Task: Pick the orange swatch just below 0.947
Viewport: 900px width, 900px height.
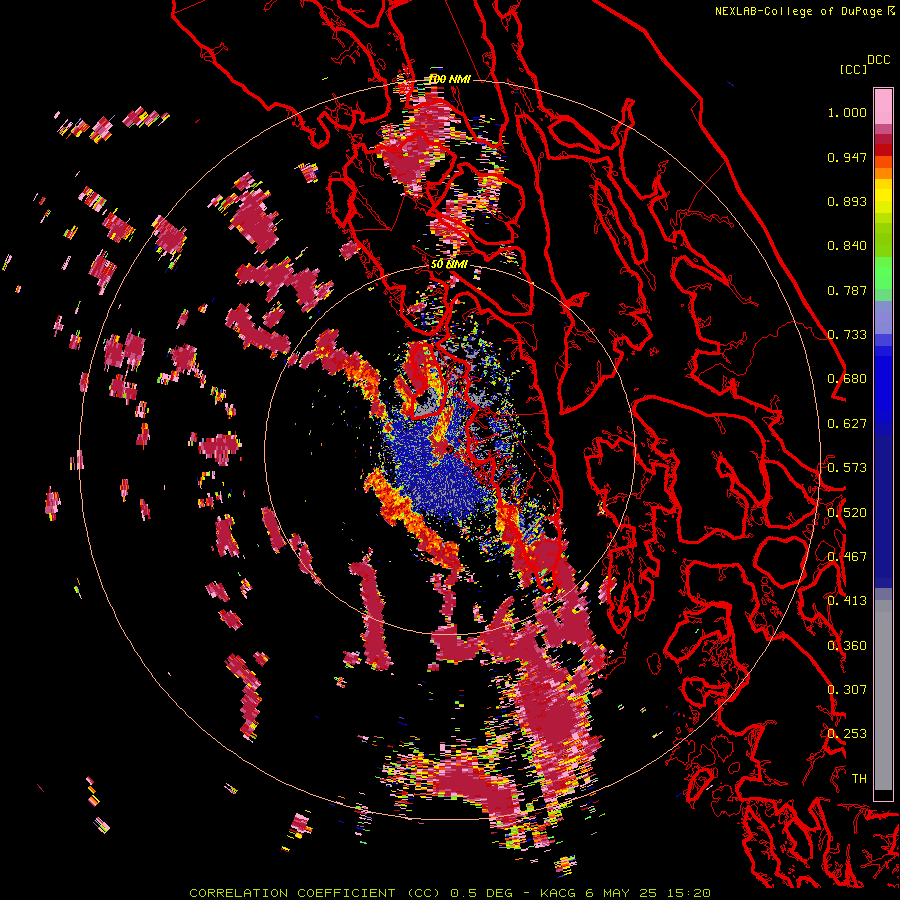Action: (883, 162)
